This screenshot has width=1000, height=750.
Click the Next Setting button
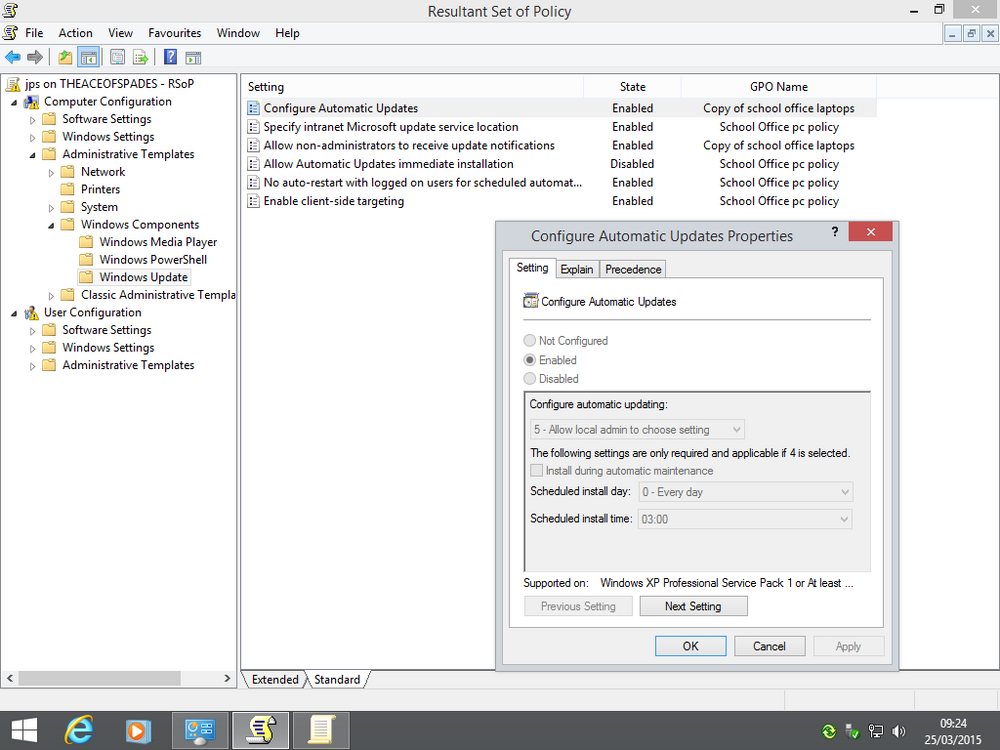click(x=693, y=607)
